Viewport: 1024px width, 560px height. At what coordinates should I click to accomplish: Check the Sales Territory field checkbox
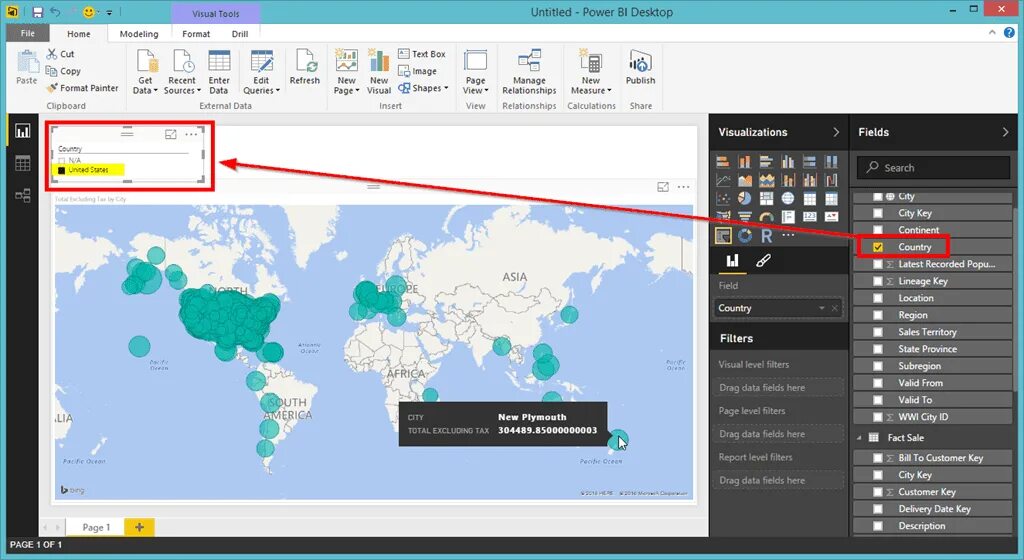click(x=878, y=332)
